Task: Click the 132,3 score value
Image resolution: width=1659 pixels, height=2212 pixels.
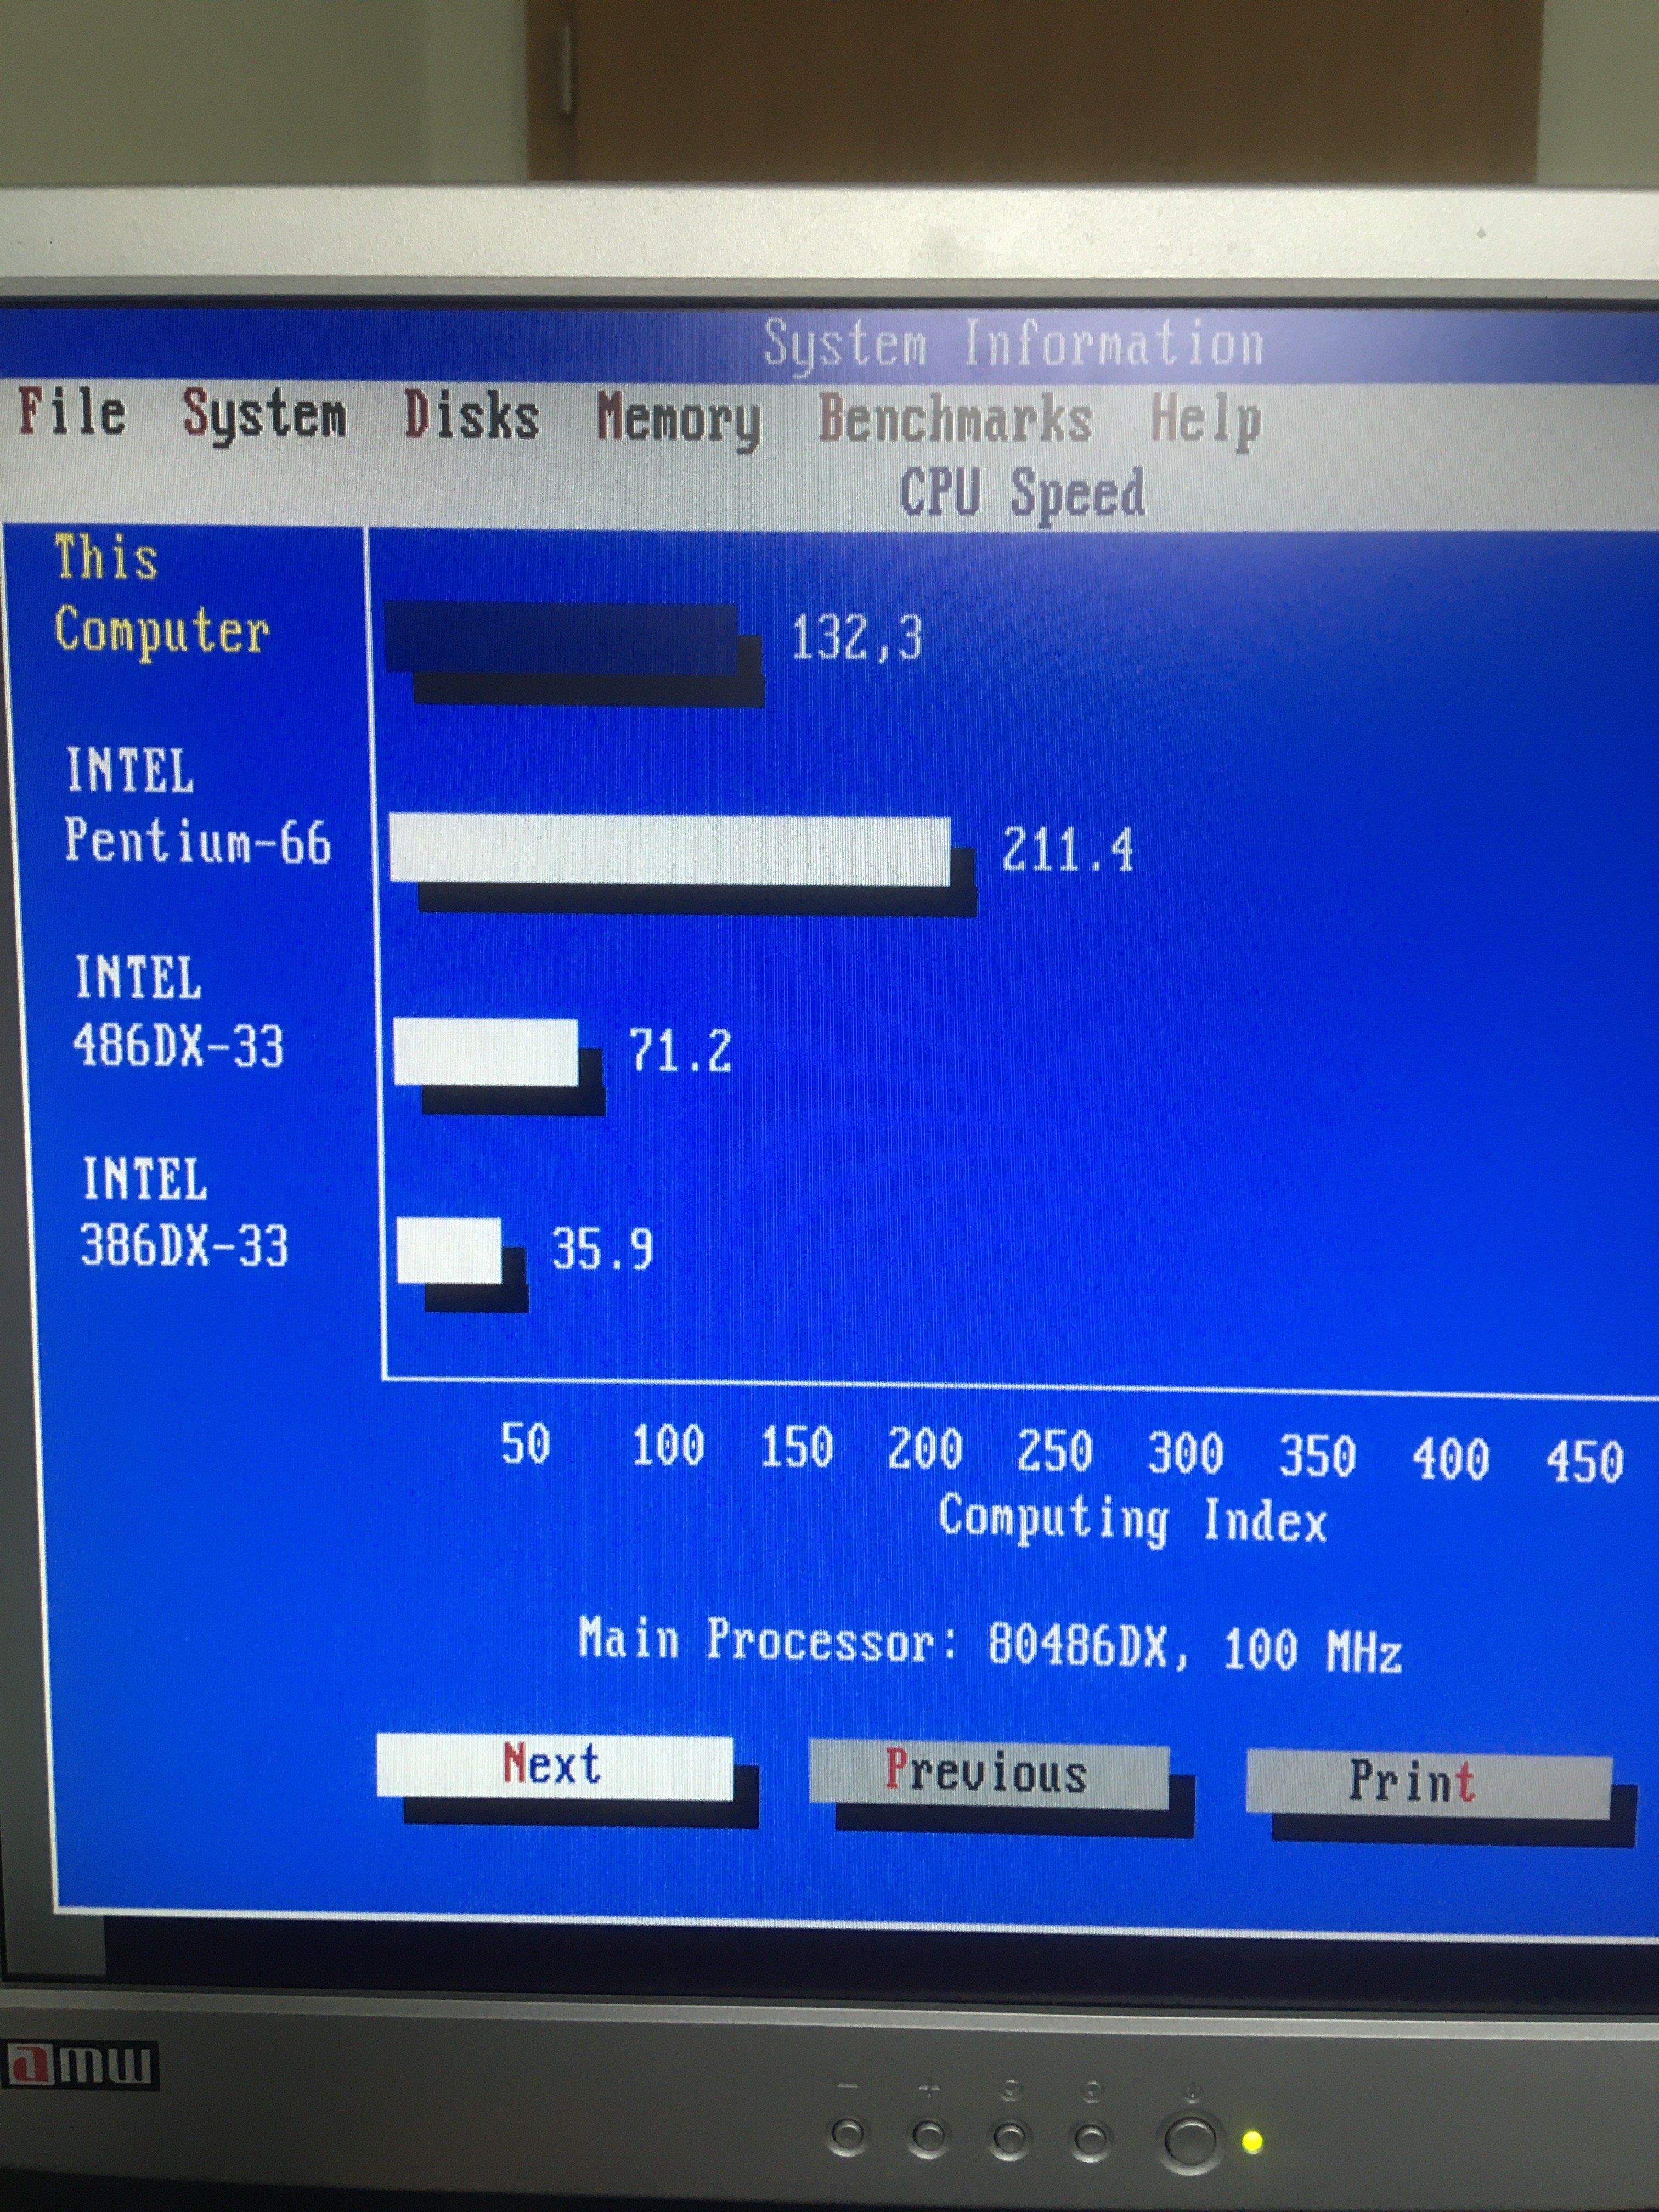Action: (856, 638)
